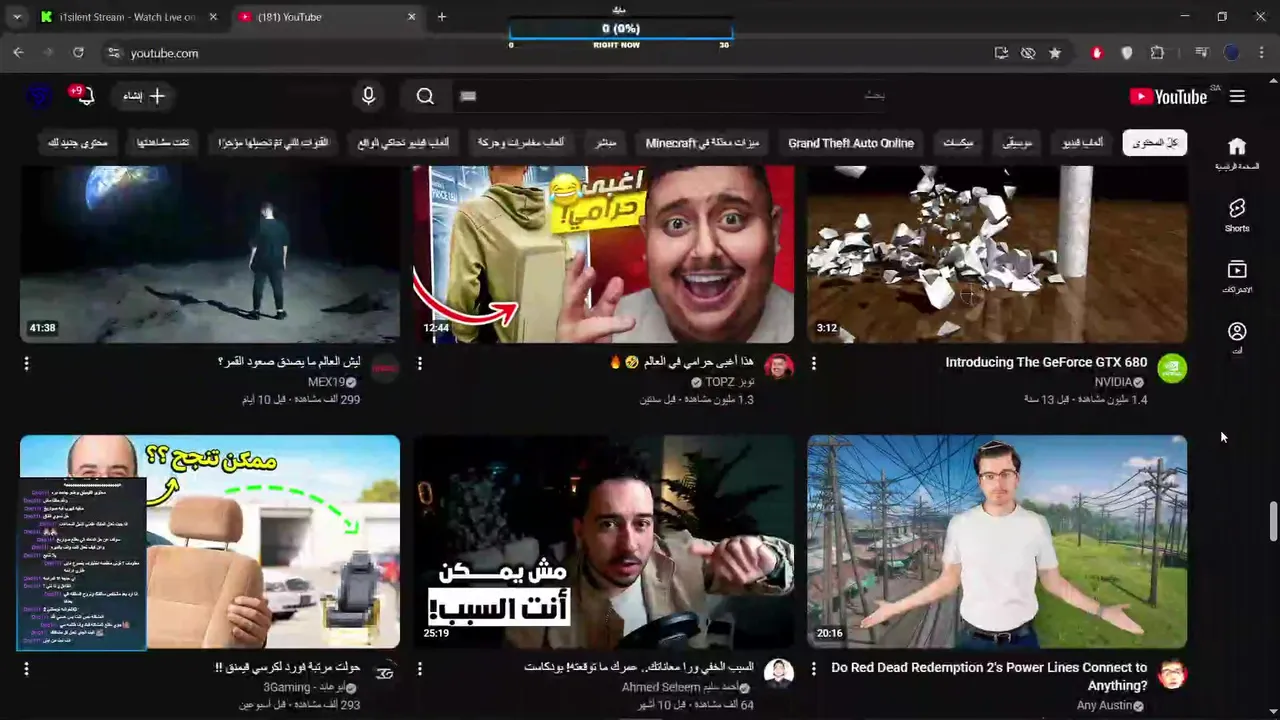1280x720 pixels.
Task: Start voice search with microphone icon
Action: (368, 96)
